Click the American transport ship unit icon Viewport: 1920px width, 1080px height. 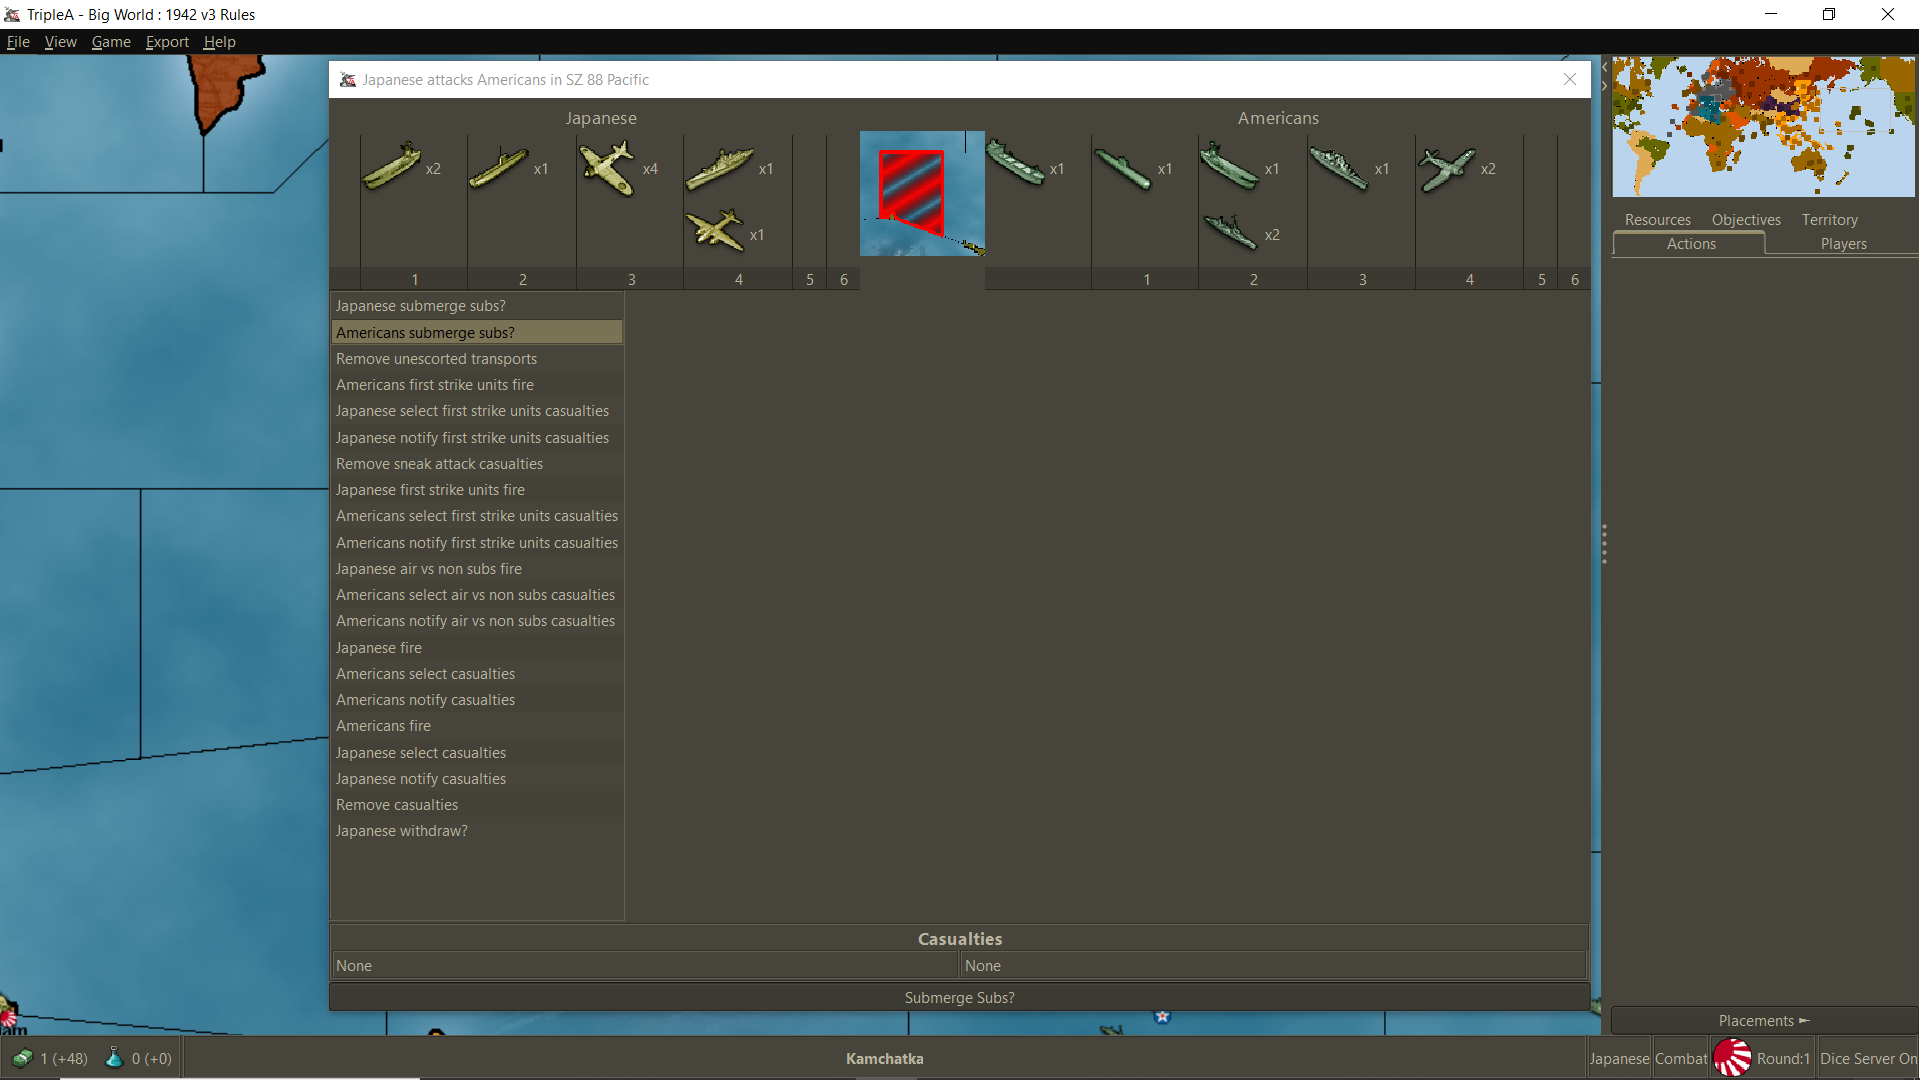coord(1015,162)
